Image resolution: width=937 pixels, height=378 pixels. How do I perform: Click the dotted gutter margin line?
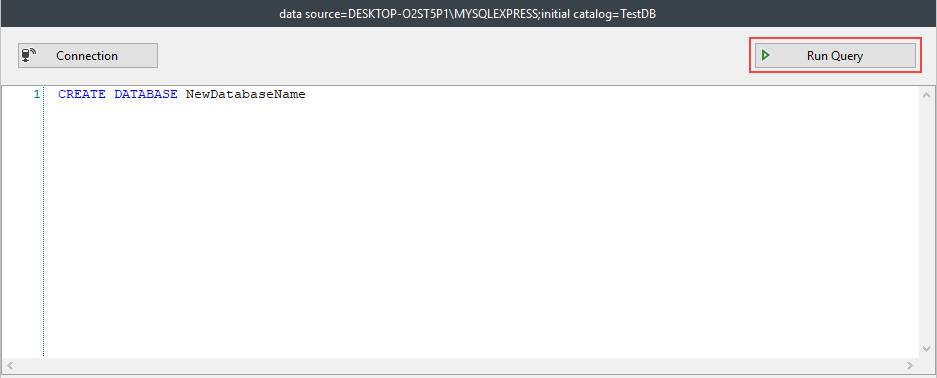click(x=44, y=222)
